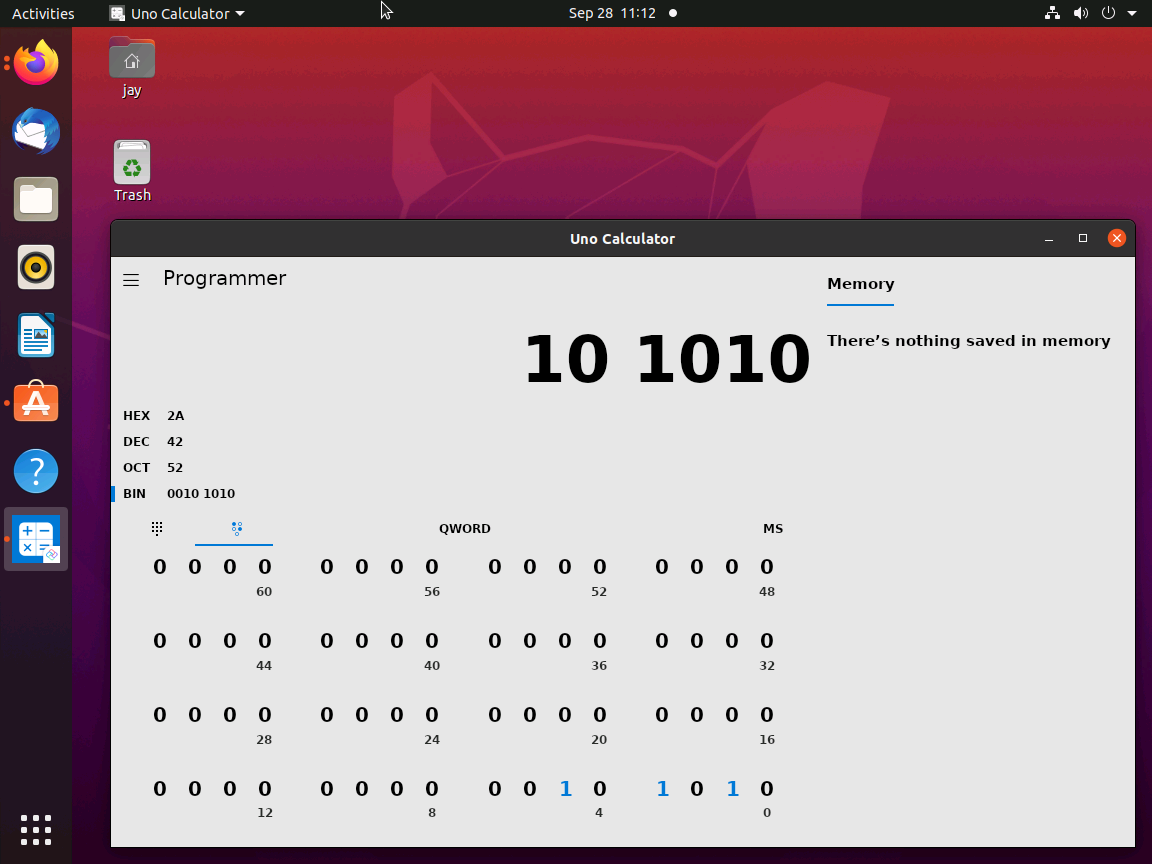
Task: Select the bit toggling keypad icon
Action: pyautogui.click(x=237, y=528)
